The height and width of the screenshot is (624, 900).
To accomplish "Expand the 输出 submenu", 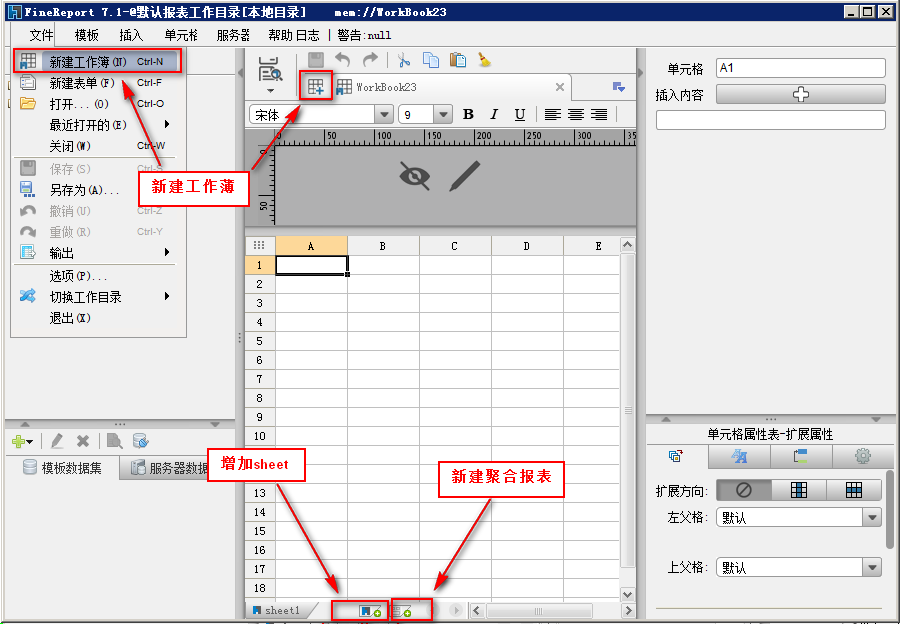I will [x=94, y=253].
